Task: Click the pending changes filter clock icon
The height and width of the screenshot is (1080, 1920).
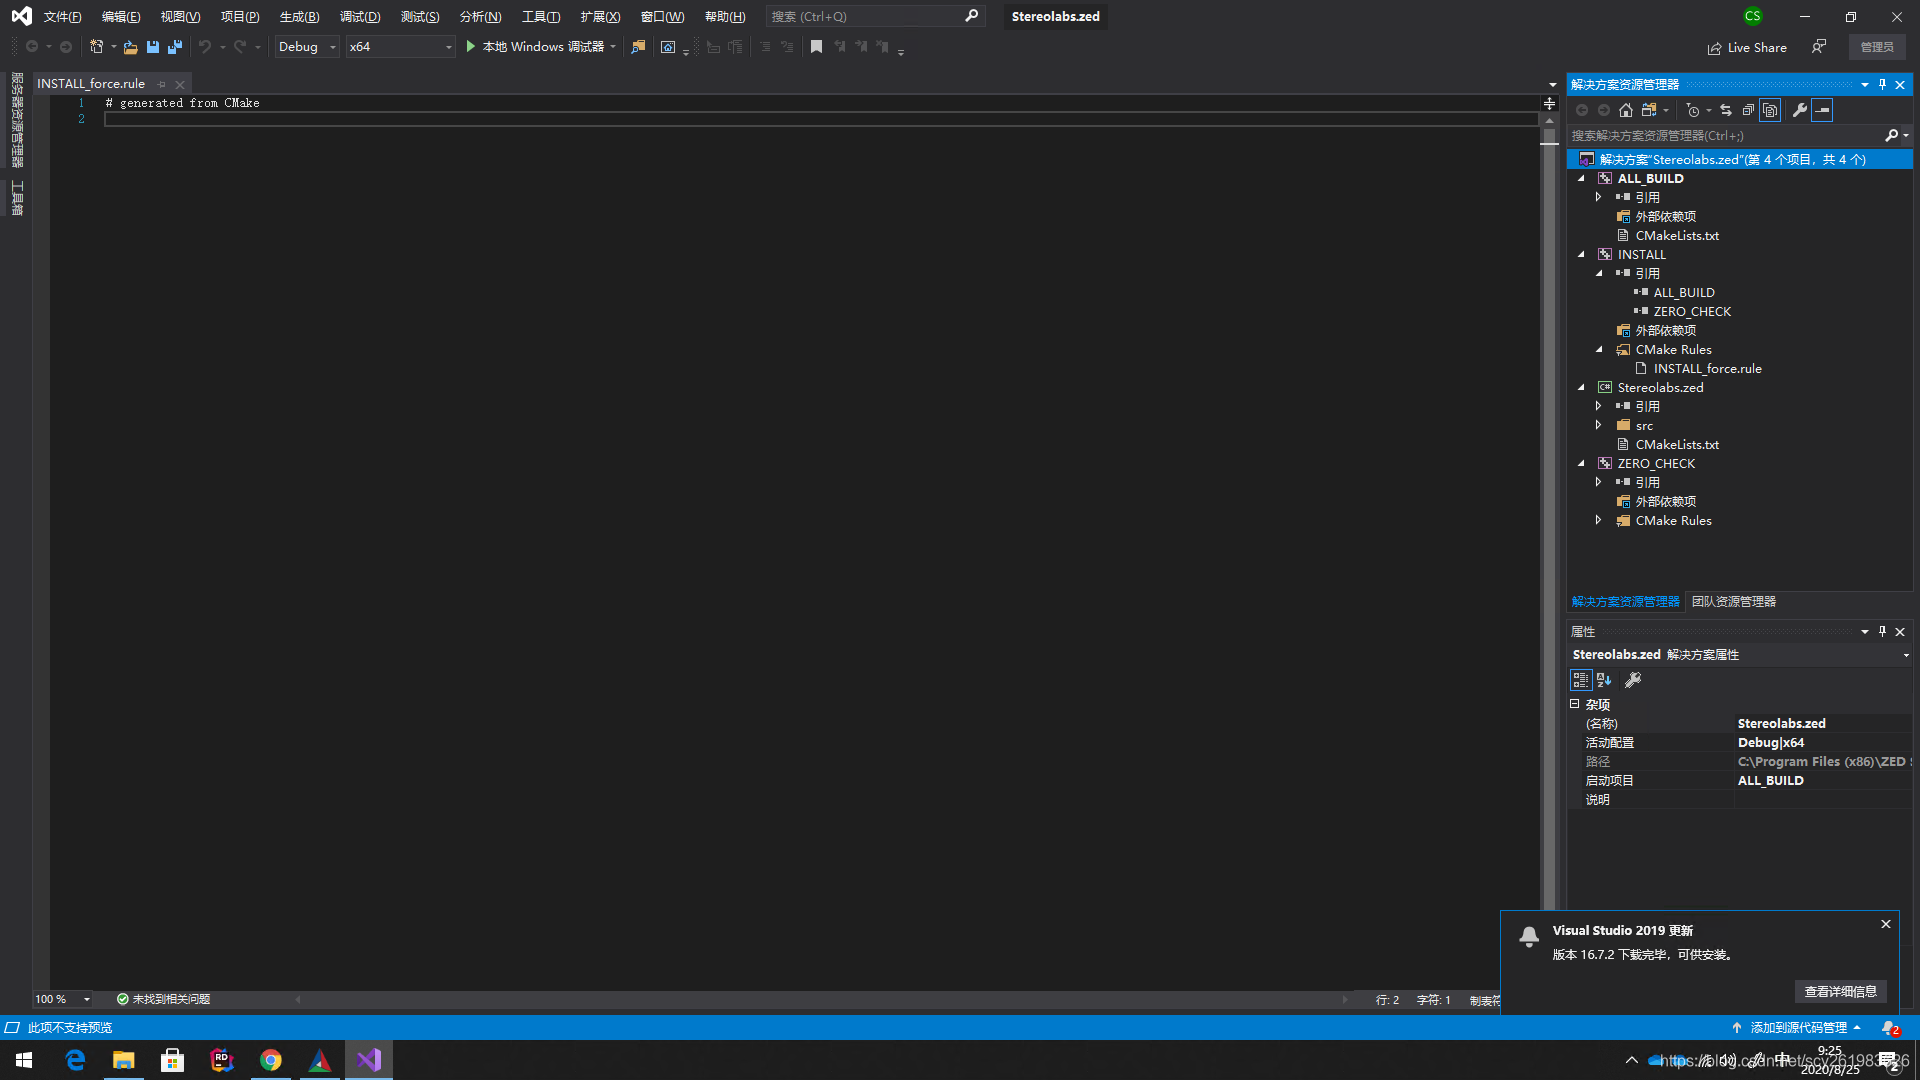Action: pos(1692,110)
